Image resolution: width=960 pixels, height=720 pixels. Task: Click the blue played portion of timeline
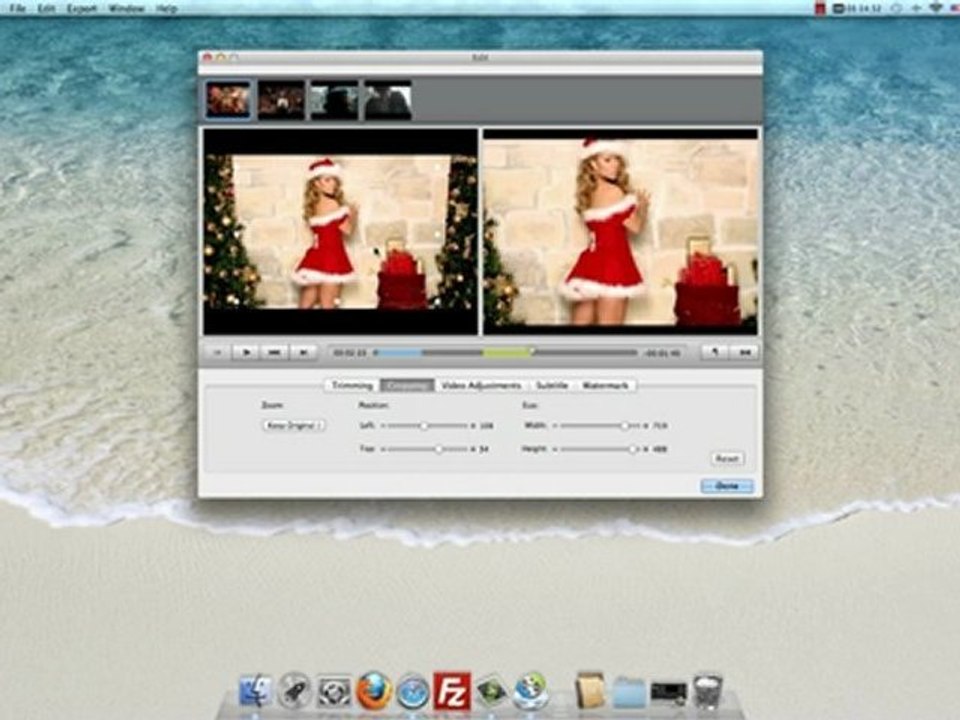(x=399, y=353)
